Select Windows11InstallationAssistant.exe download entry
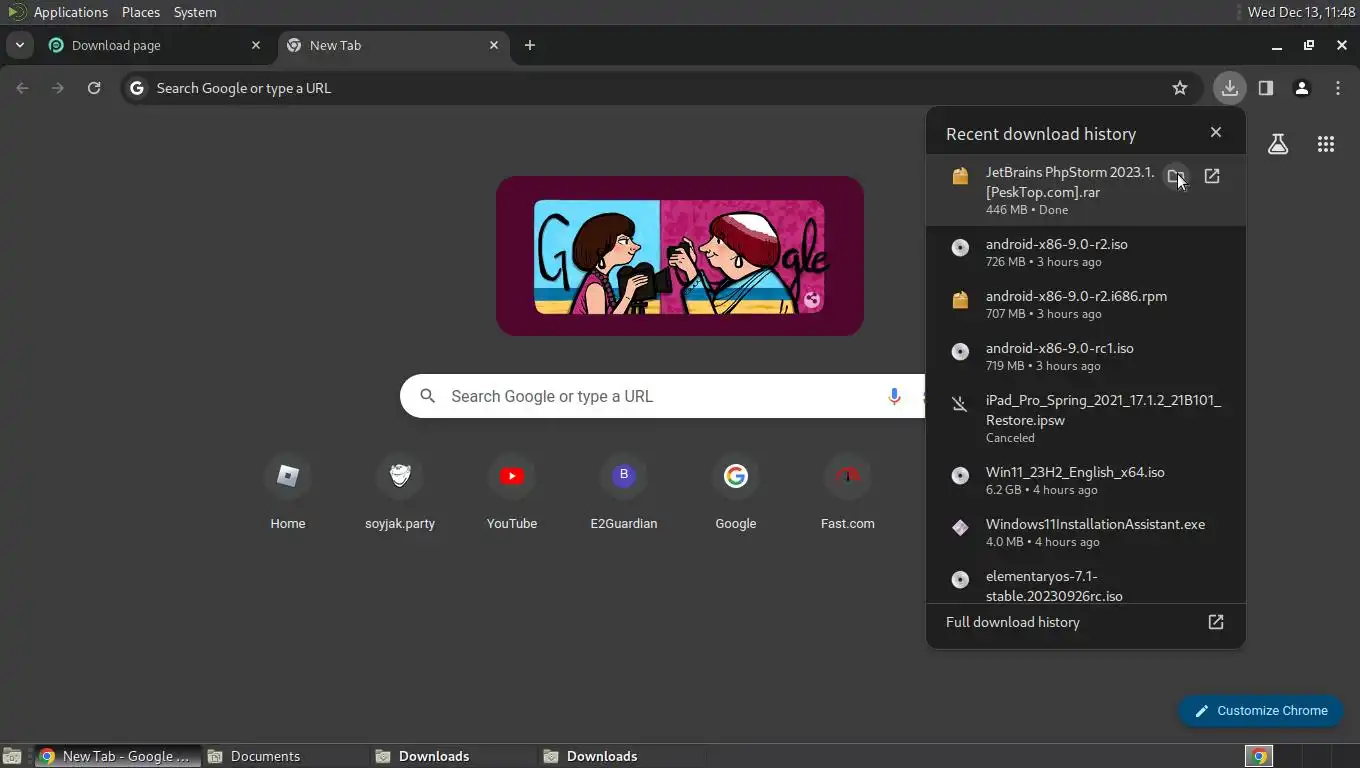1360x768 pixels. [1086, 532]
